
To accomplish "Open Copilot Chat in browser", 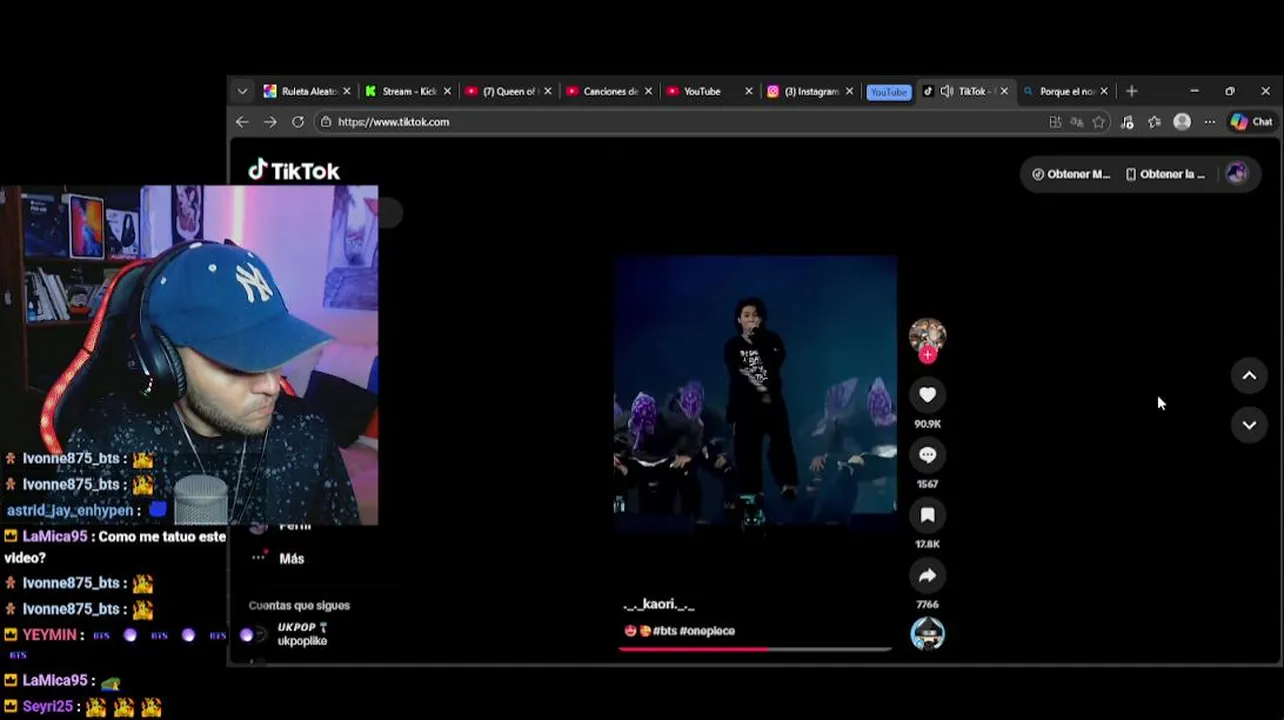I will pyautogui.click(x=1252, y=122).
